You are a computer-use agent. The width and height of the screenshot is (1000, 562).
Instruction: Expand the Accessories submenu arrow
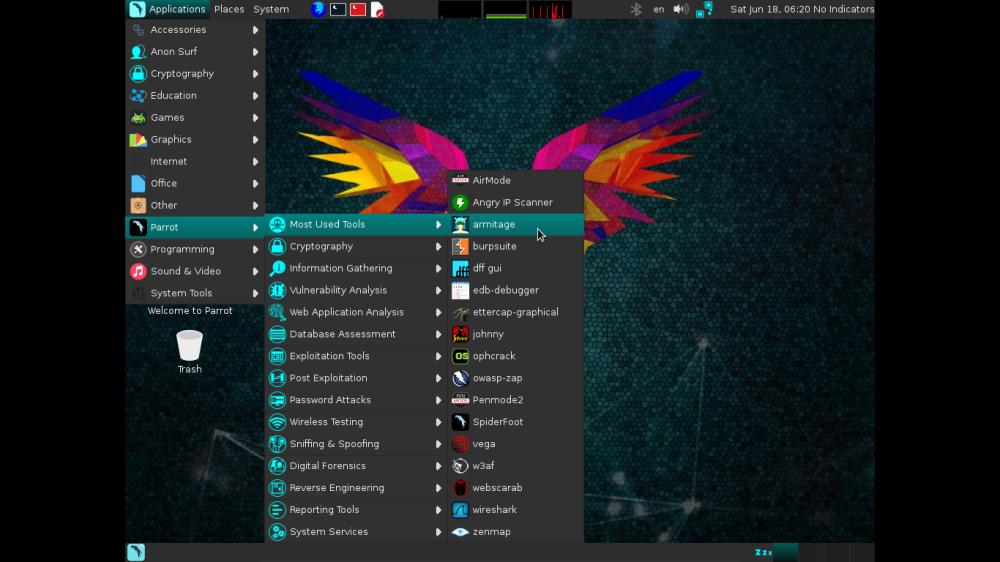coord(255,30)
